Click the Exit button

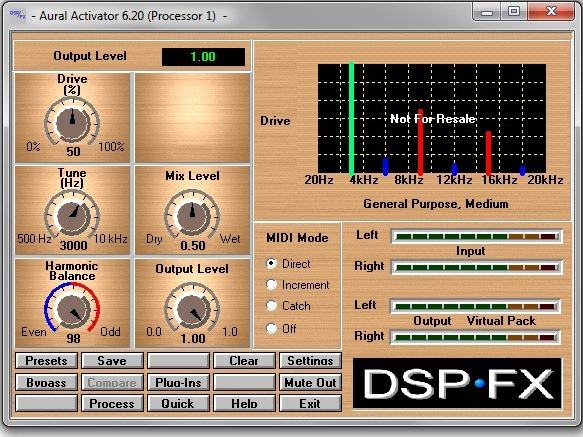click(x=310, y=404)
